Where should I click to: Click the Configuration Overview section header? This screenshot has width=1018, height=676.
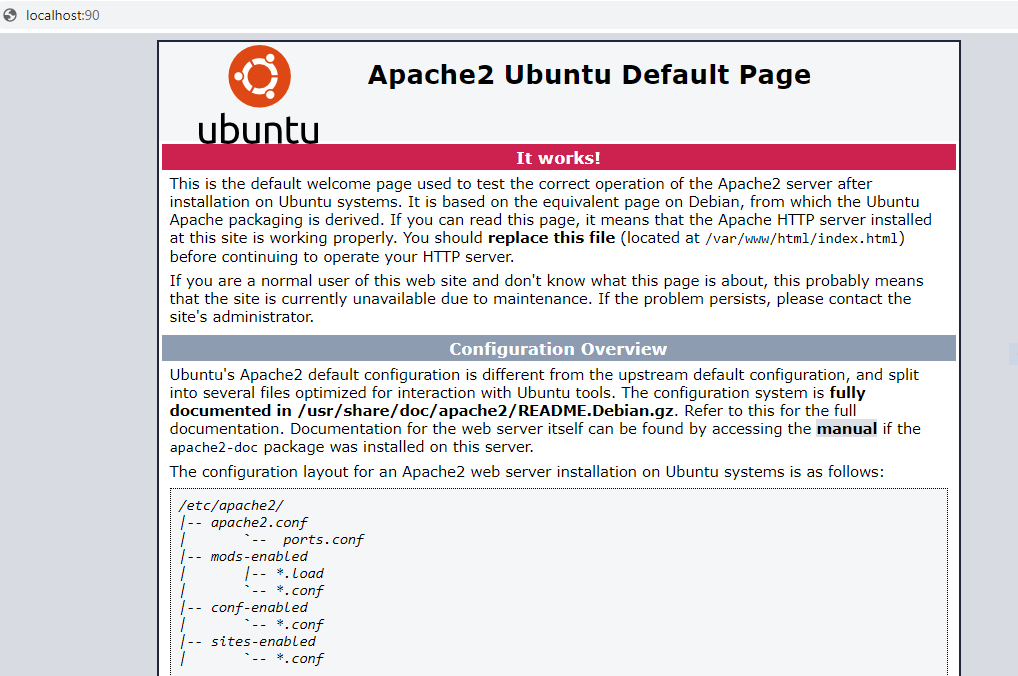coord(558,349)
